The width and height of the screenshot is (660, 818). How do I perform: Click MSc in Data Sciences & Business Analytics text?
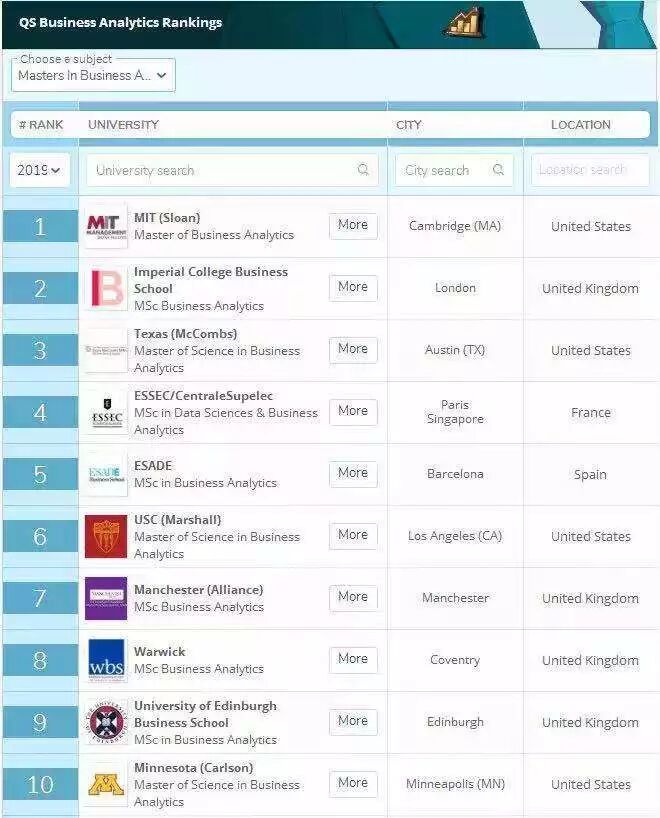(226, 421)
